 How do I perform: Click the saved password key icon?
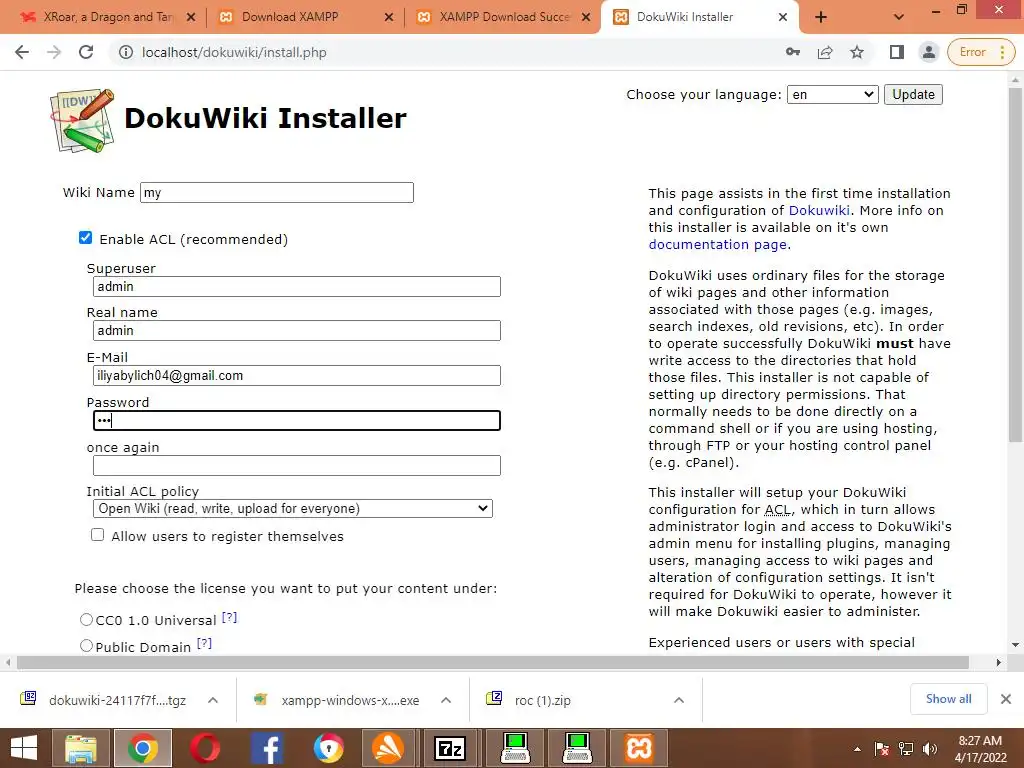[x=793, y=52]
